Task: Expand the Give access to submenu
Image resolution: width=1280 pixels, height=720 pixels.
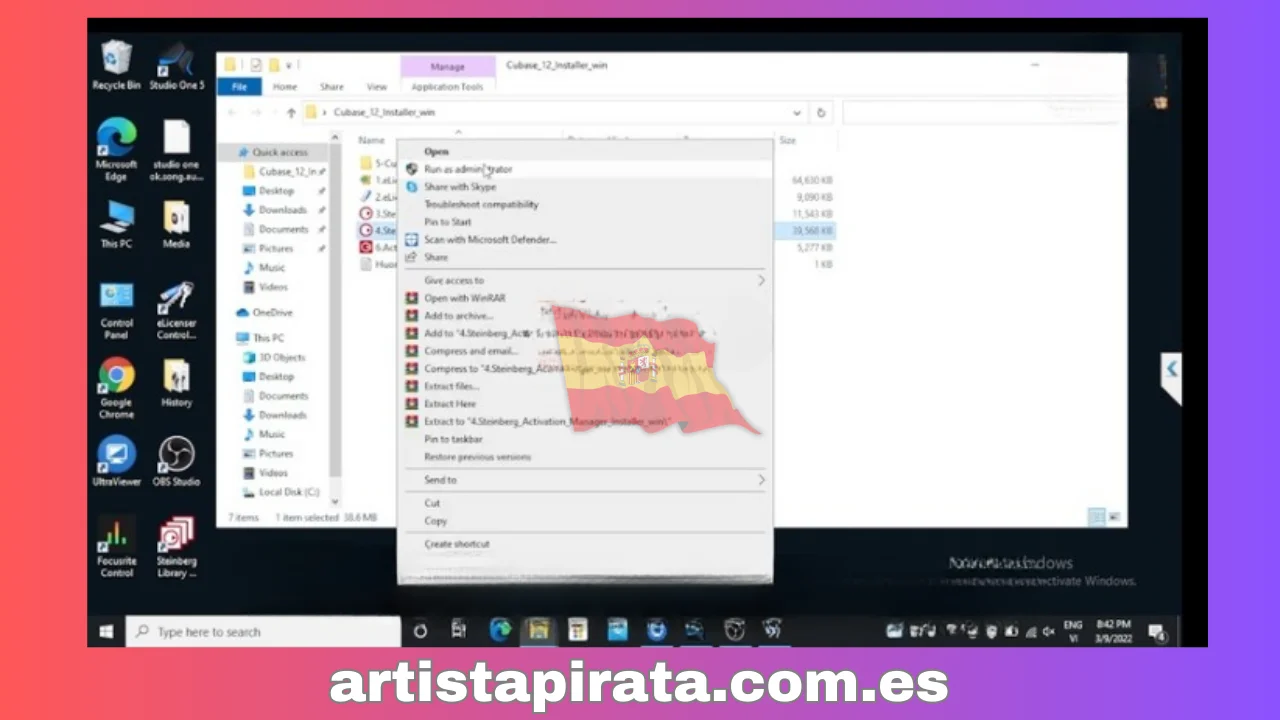Action: coord(585,280)
